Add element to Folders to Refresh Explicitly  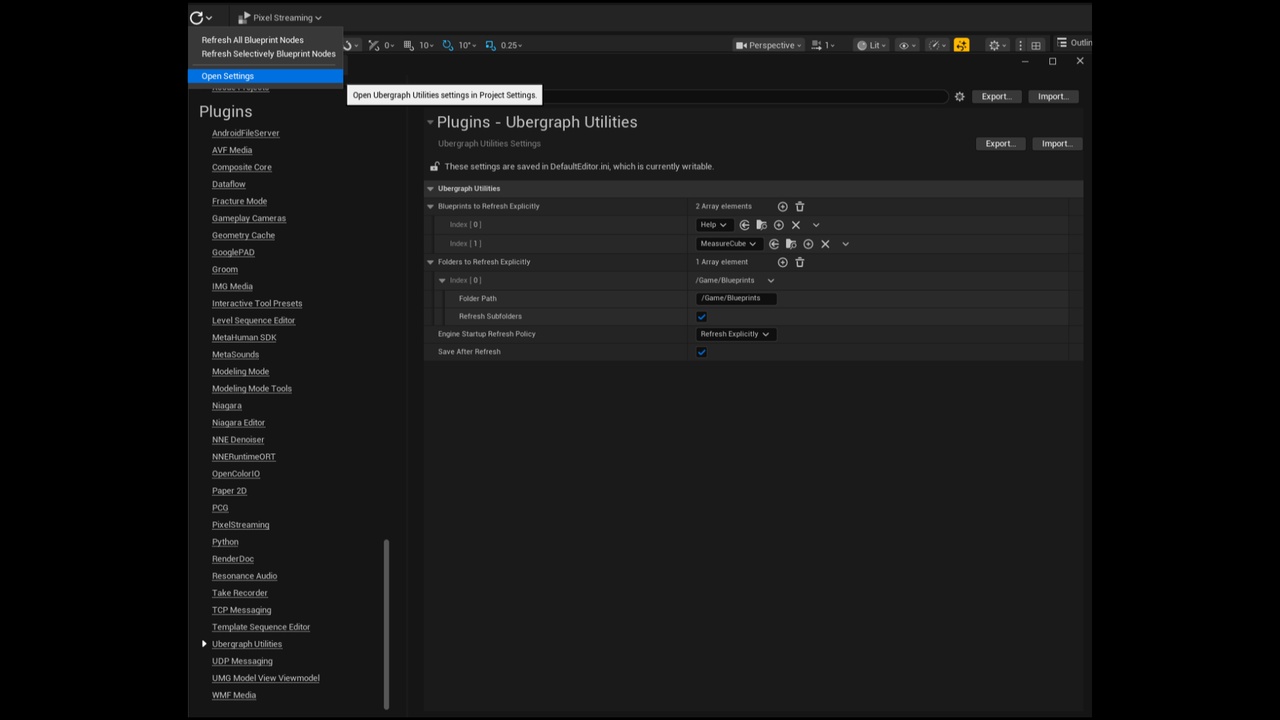coord(782,262)
